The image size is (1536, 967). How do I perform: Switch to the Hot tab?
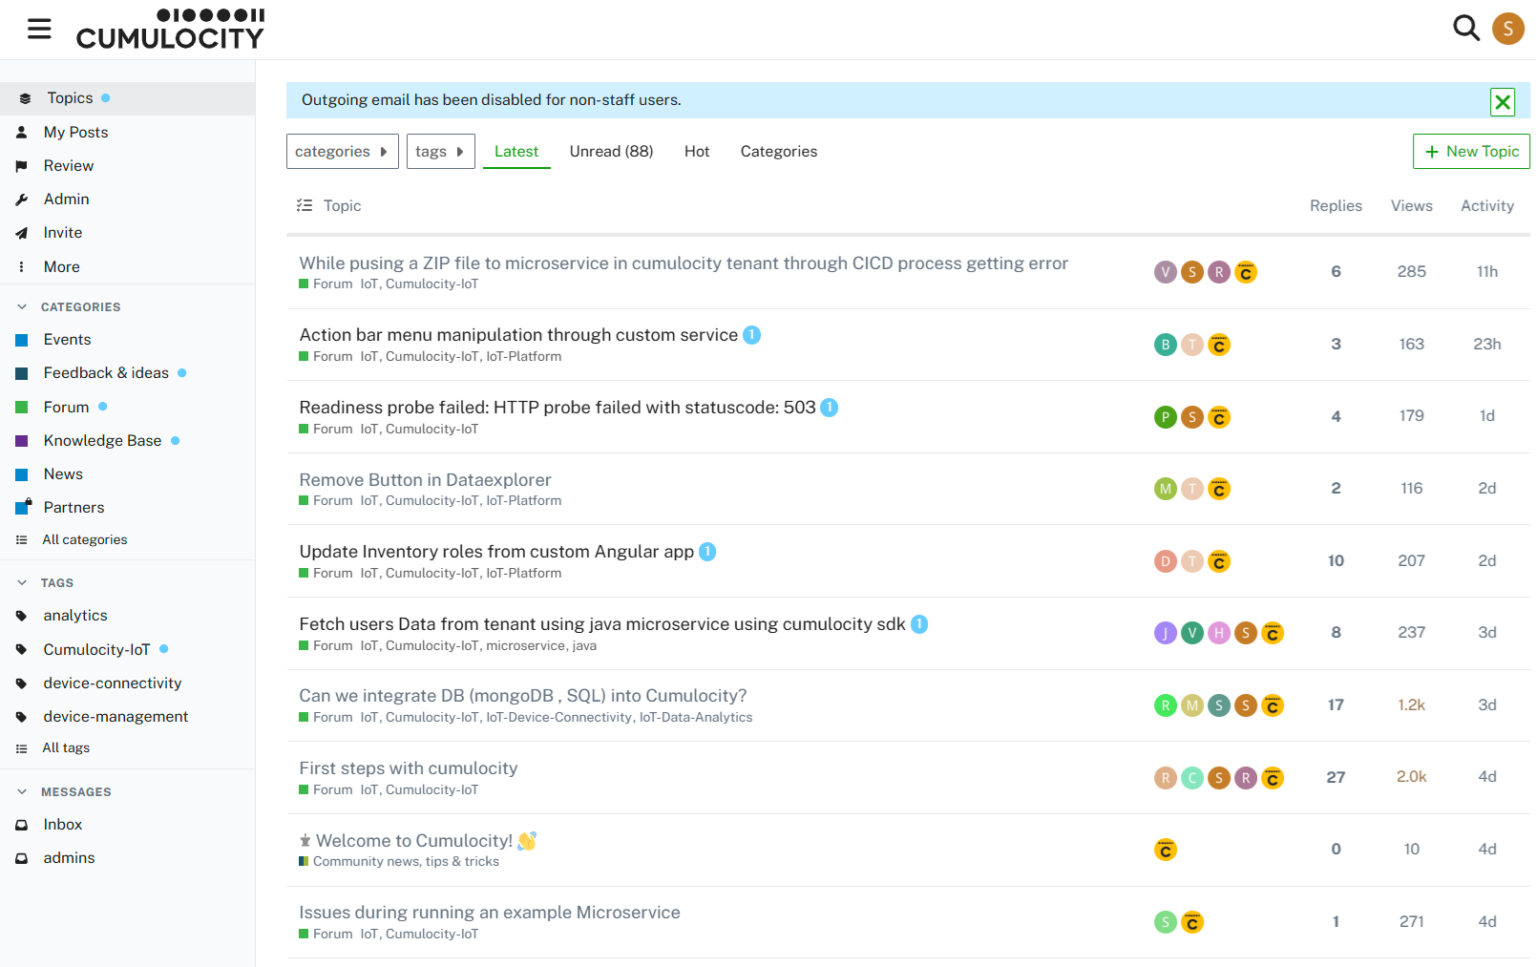click(x=696, y=151)
